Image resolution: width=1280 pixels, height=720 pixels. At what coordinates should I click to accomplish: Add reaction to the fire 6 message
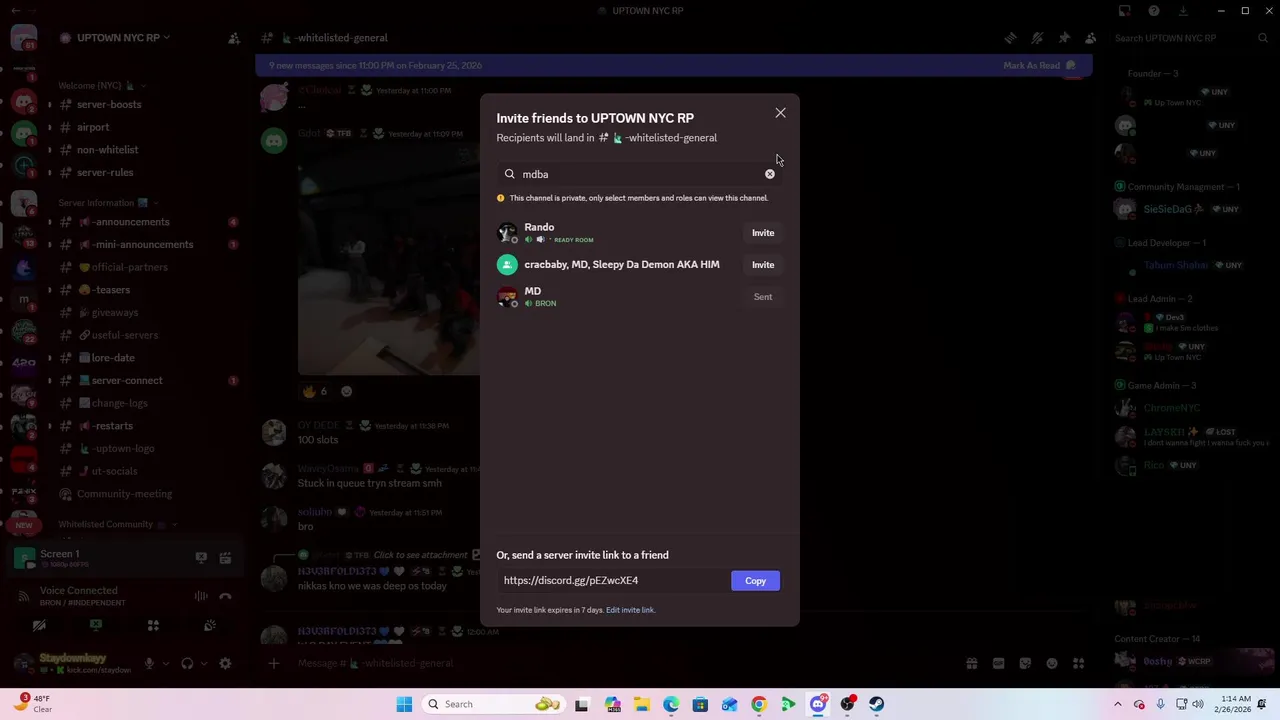point(346,391)
